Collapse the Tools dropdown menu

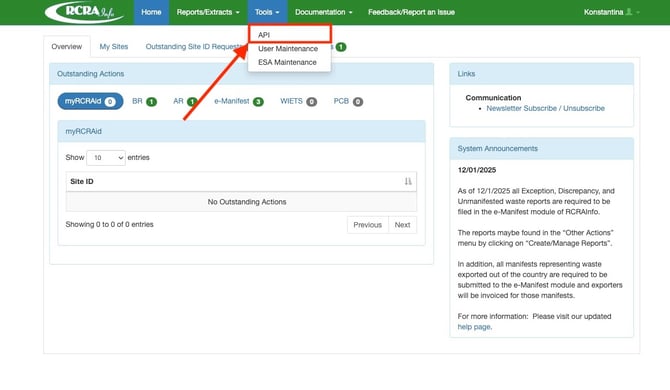[267, 12]
